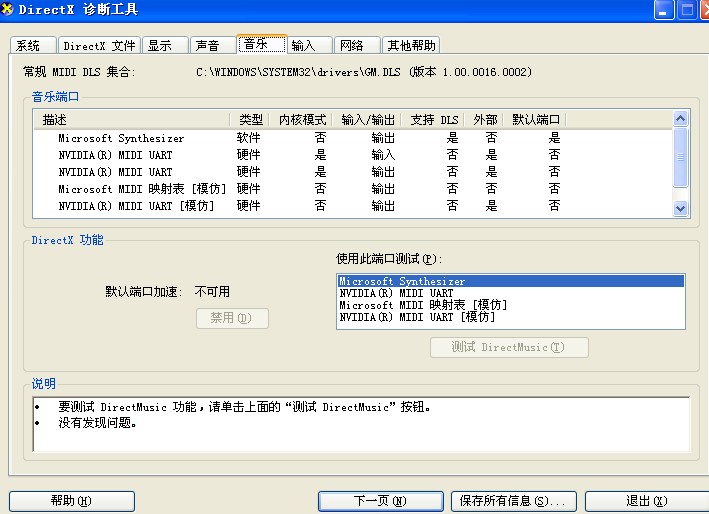Select Microsoft Synthesizer row in ports table
This screenshot has height=514, width=709.
(353, 138)
